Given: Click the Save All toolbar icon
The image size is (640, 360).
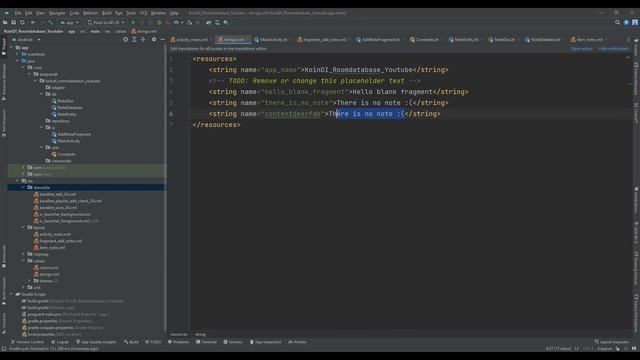Looking at the screenshot, I should 13,22.
